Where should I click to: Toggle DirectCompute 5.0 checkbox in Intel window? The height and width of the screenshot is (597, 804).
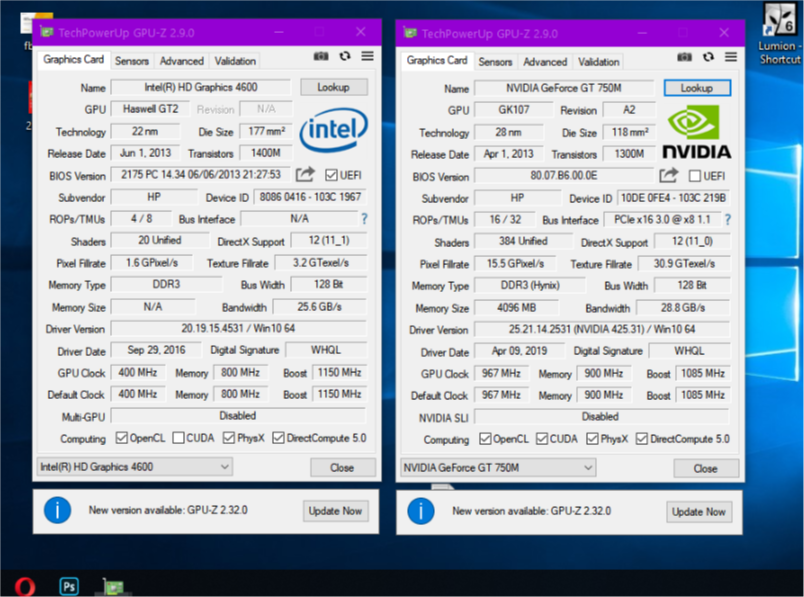[x=278, y=437]
